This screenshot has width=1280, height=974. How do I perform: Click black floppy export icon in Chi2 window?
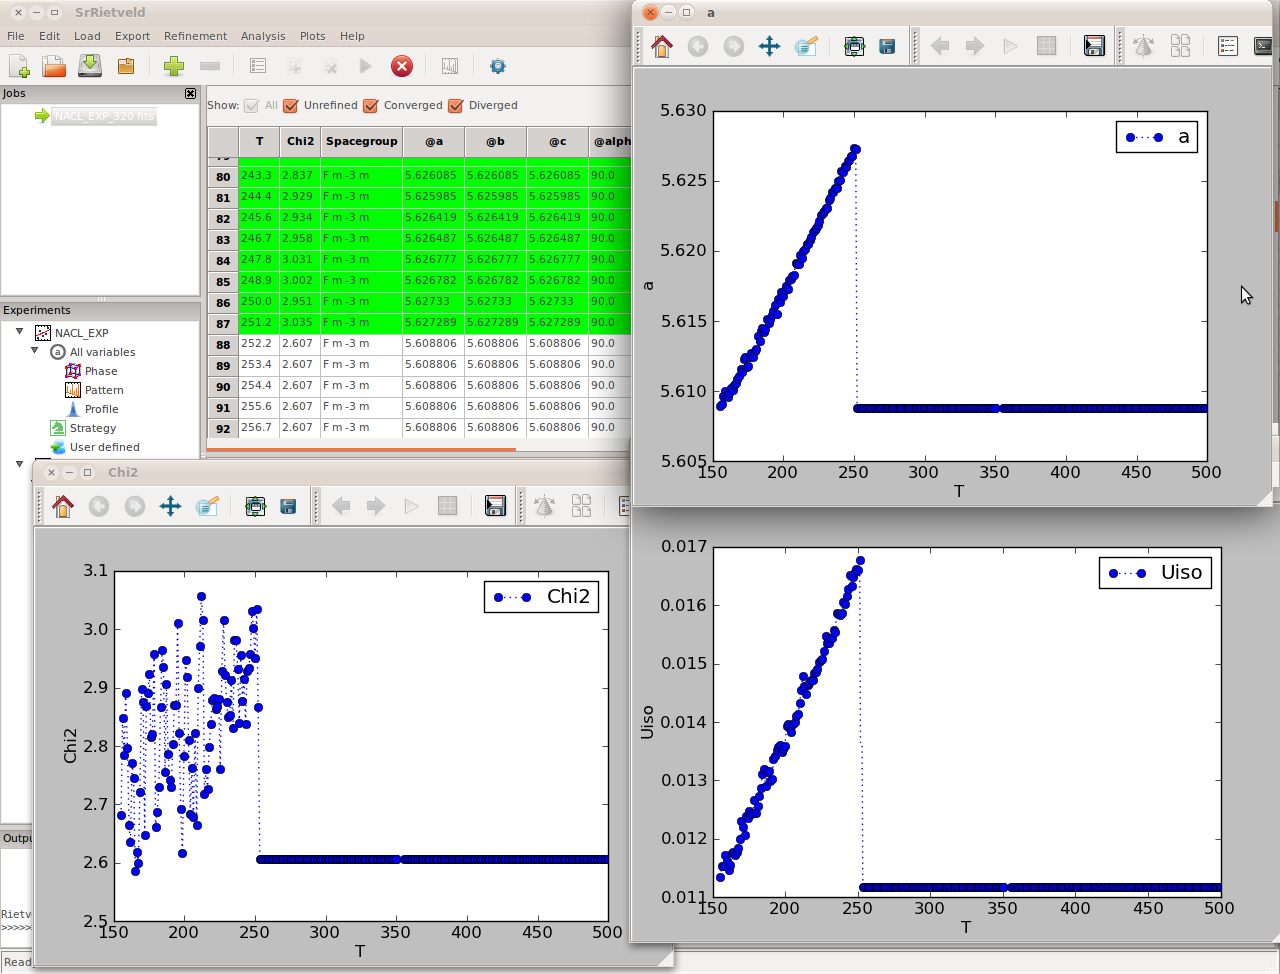click(495, 506)
